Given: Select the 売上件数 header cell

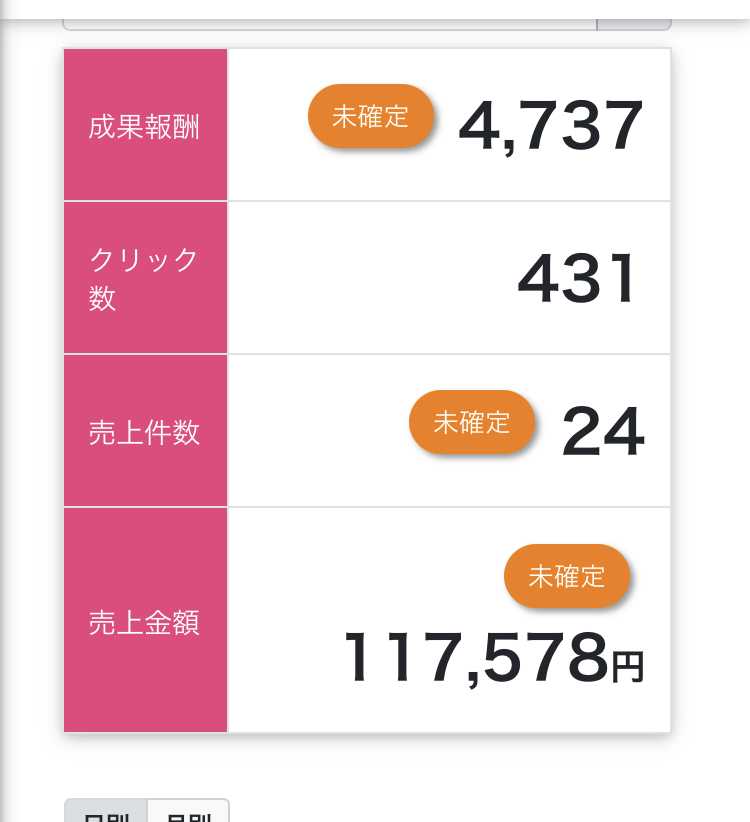Looking at the screenshot, I should [145, 431].
